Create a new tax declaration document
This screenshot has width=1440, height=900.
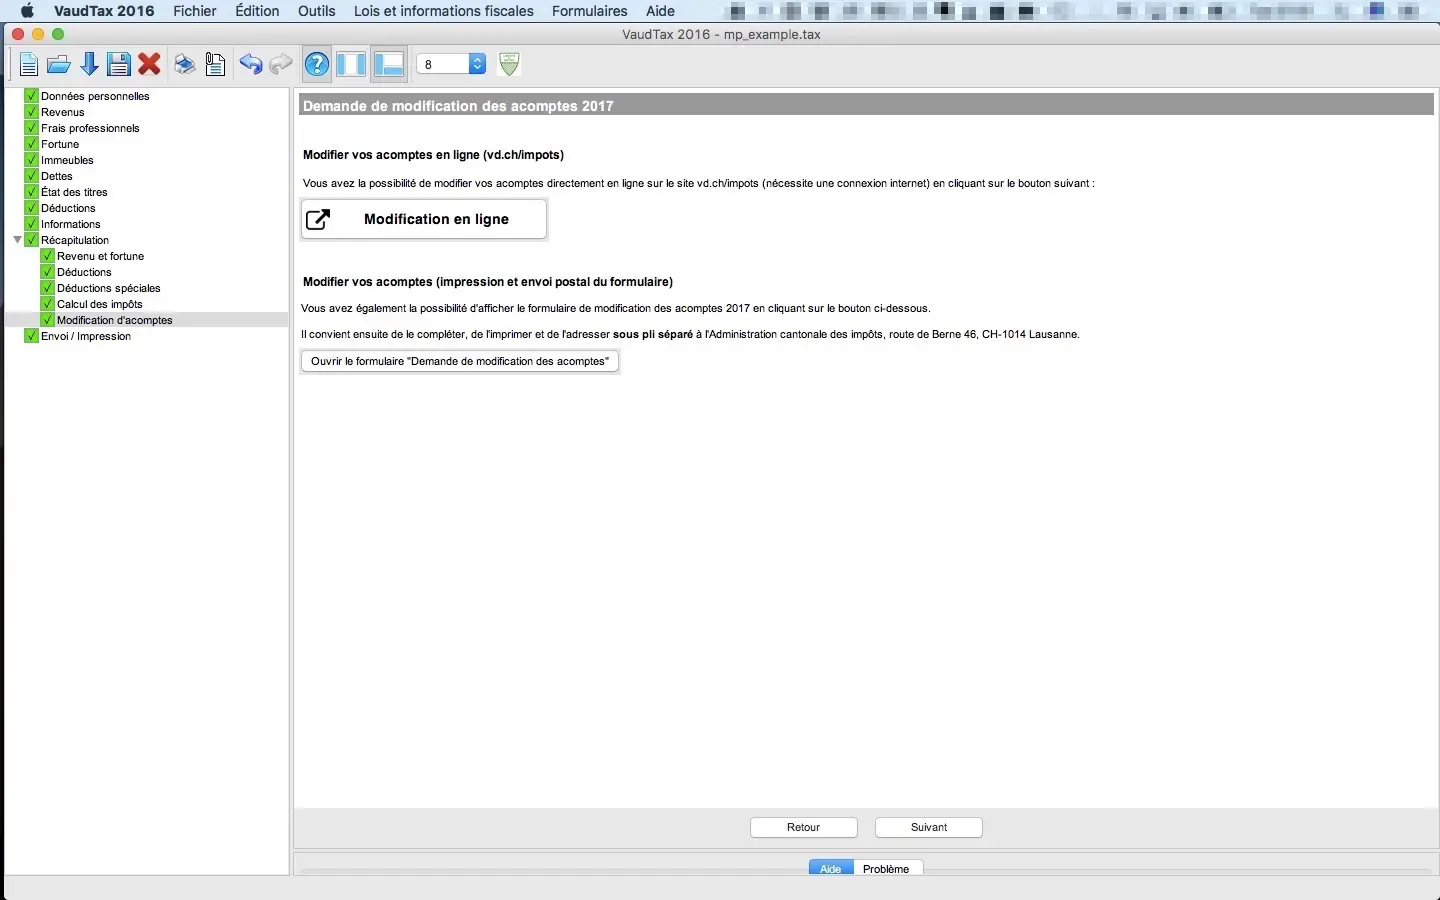[x=29, y=65]
